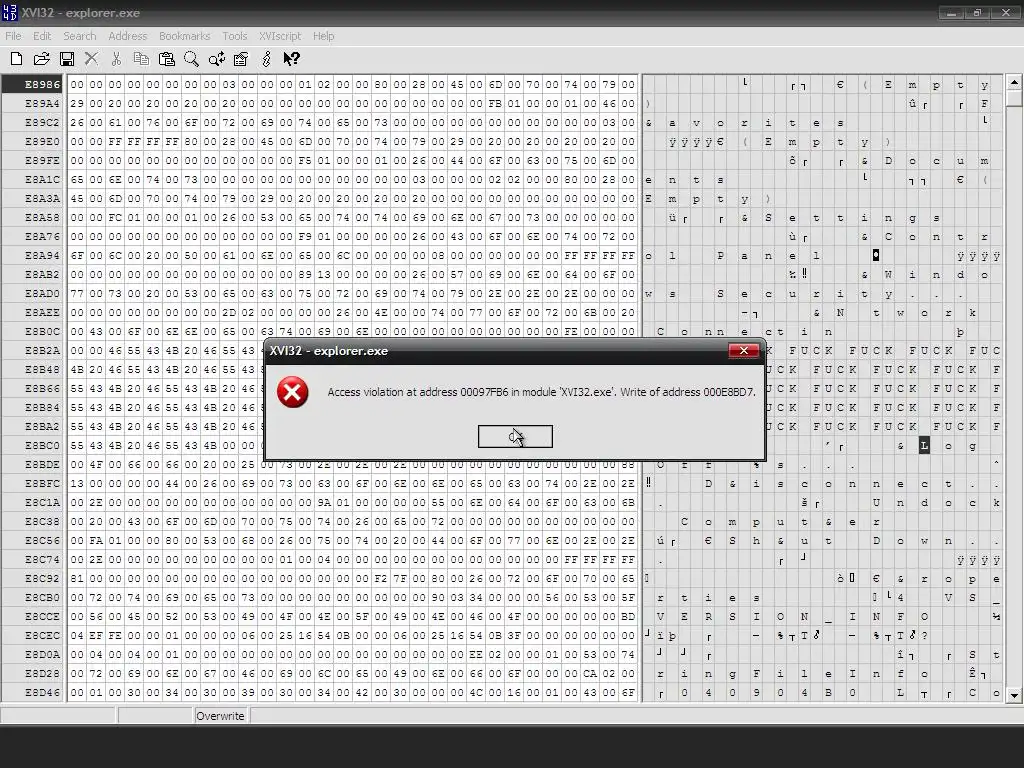Select address row E8C38

34,521
